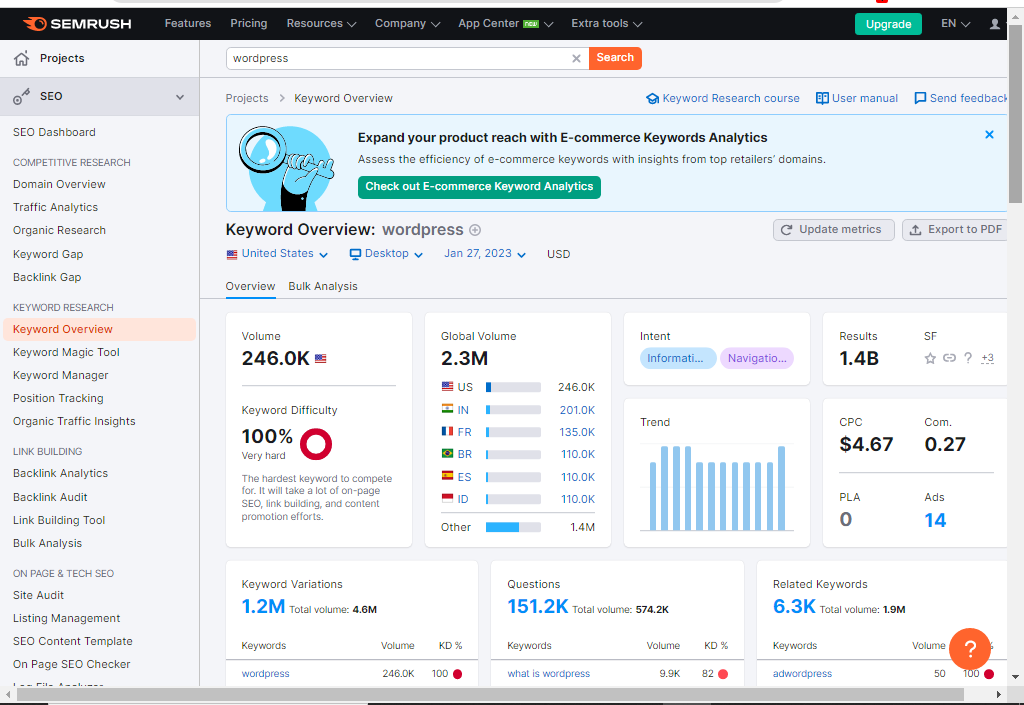Click the star SERP feature icon

coord(930,358)
